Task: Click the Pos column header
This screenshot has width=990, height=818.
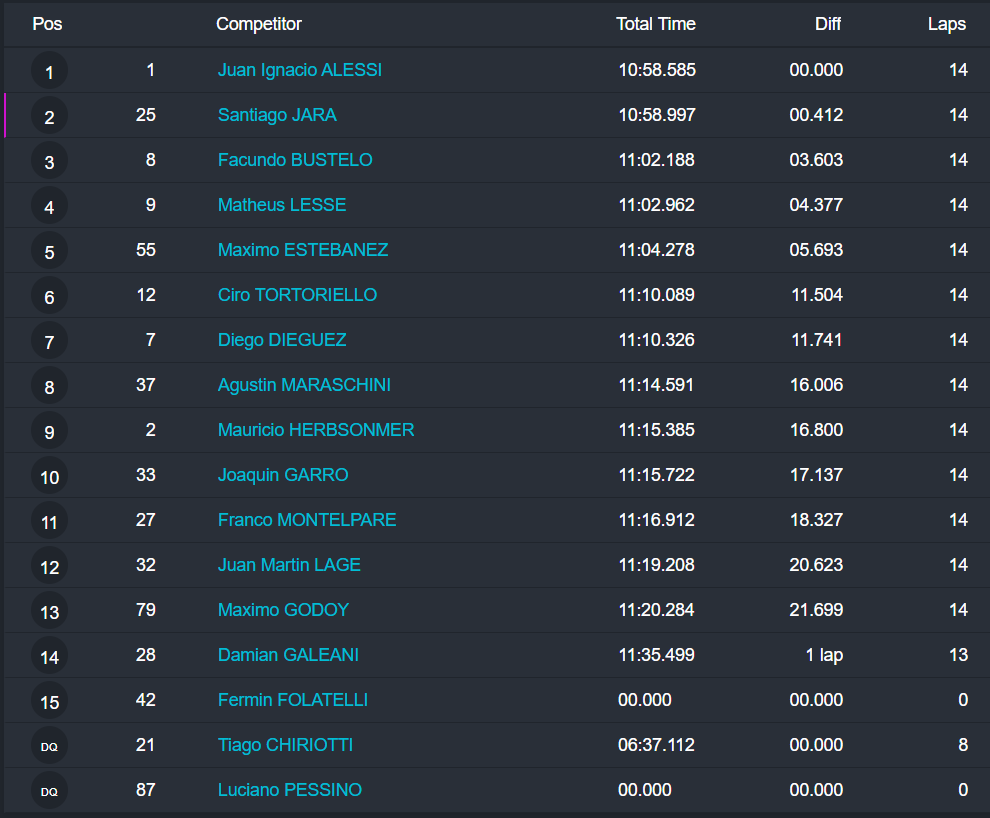Action: (47, 24)
